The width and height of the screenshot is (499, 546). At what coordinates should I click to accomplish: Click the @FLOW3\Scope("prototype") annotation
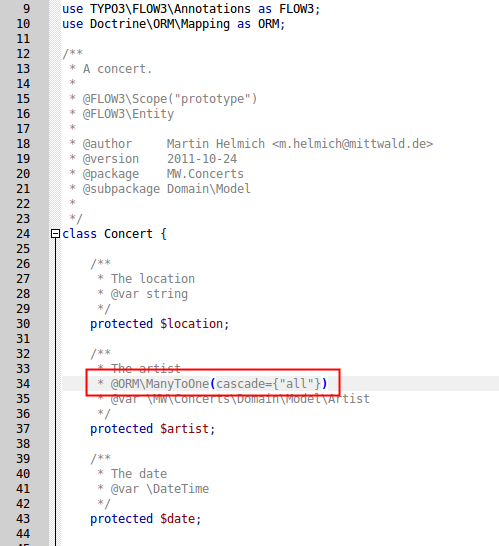click(170, 99)
